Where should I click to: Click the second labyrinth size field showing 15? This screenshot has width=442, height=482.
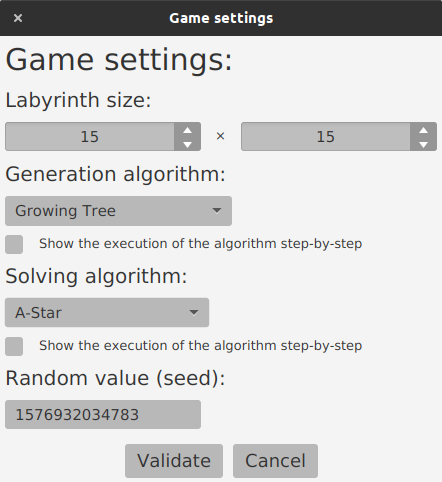(x=326, y=137)
